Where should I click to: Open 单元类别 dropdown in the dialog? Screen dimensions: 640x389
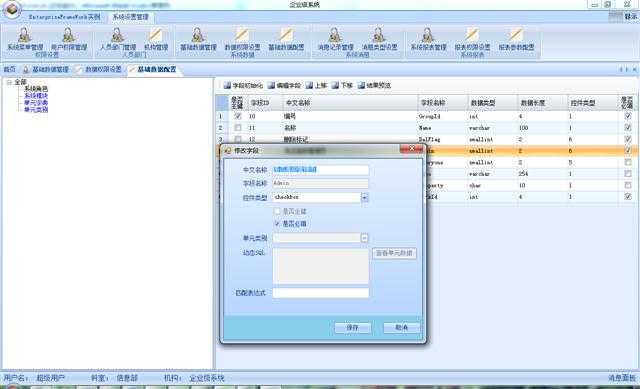364,238
